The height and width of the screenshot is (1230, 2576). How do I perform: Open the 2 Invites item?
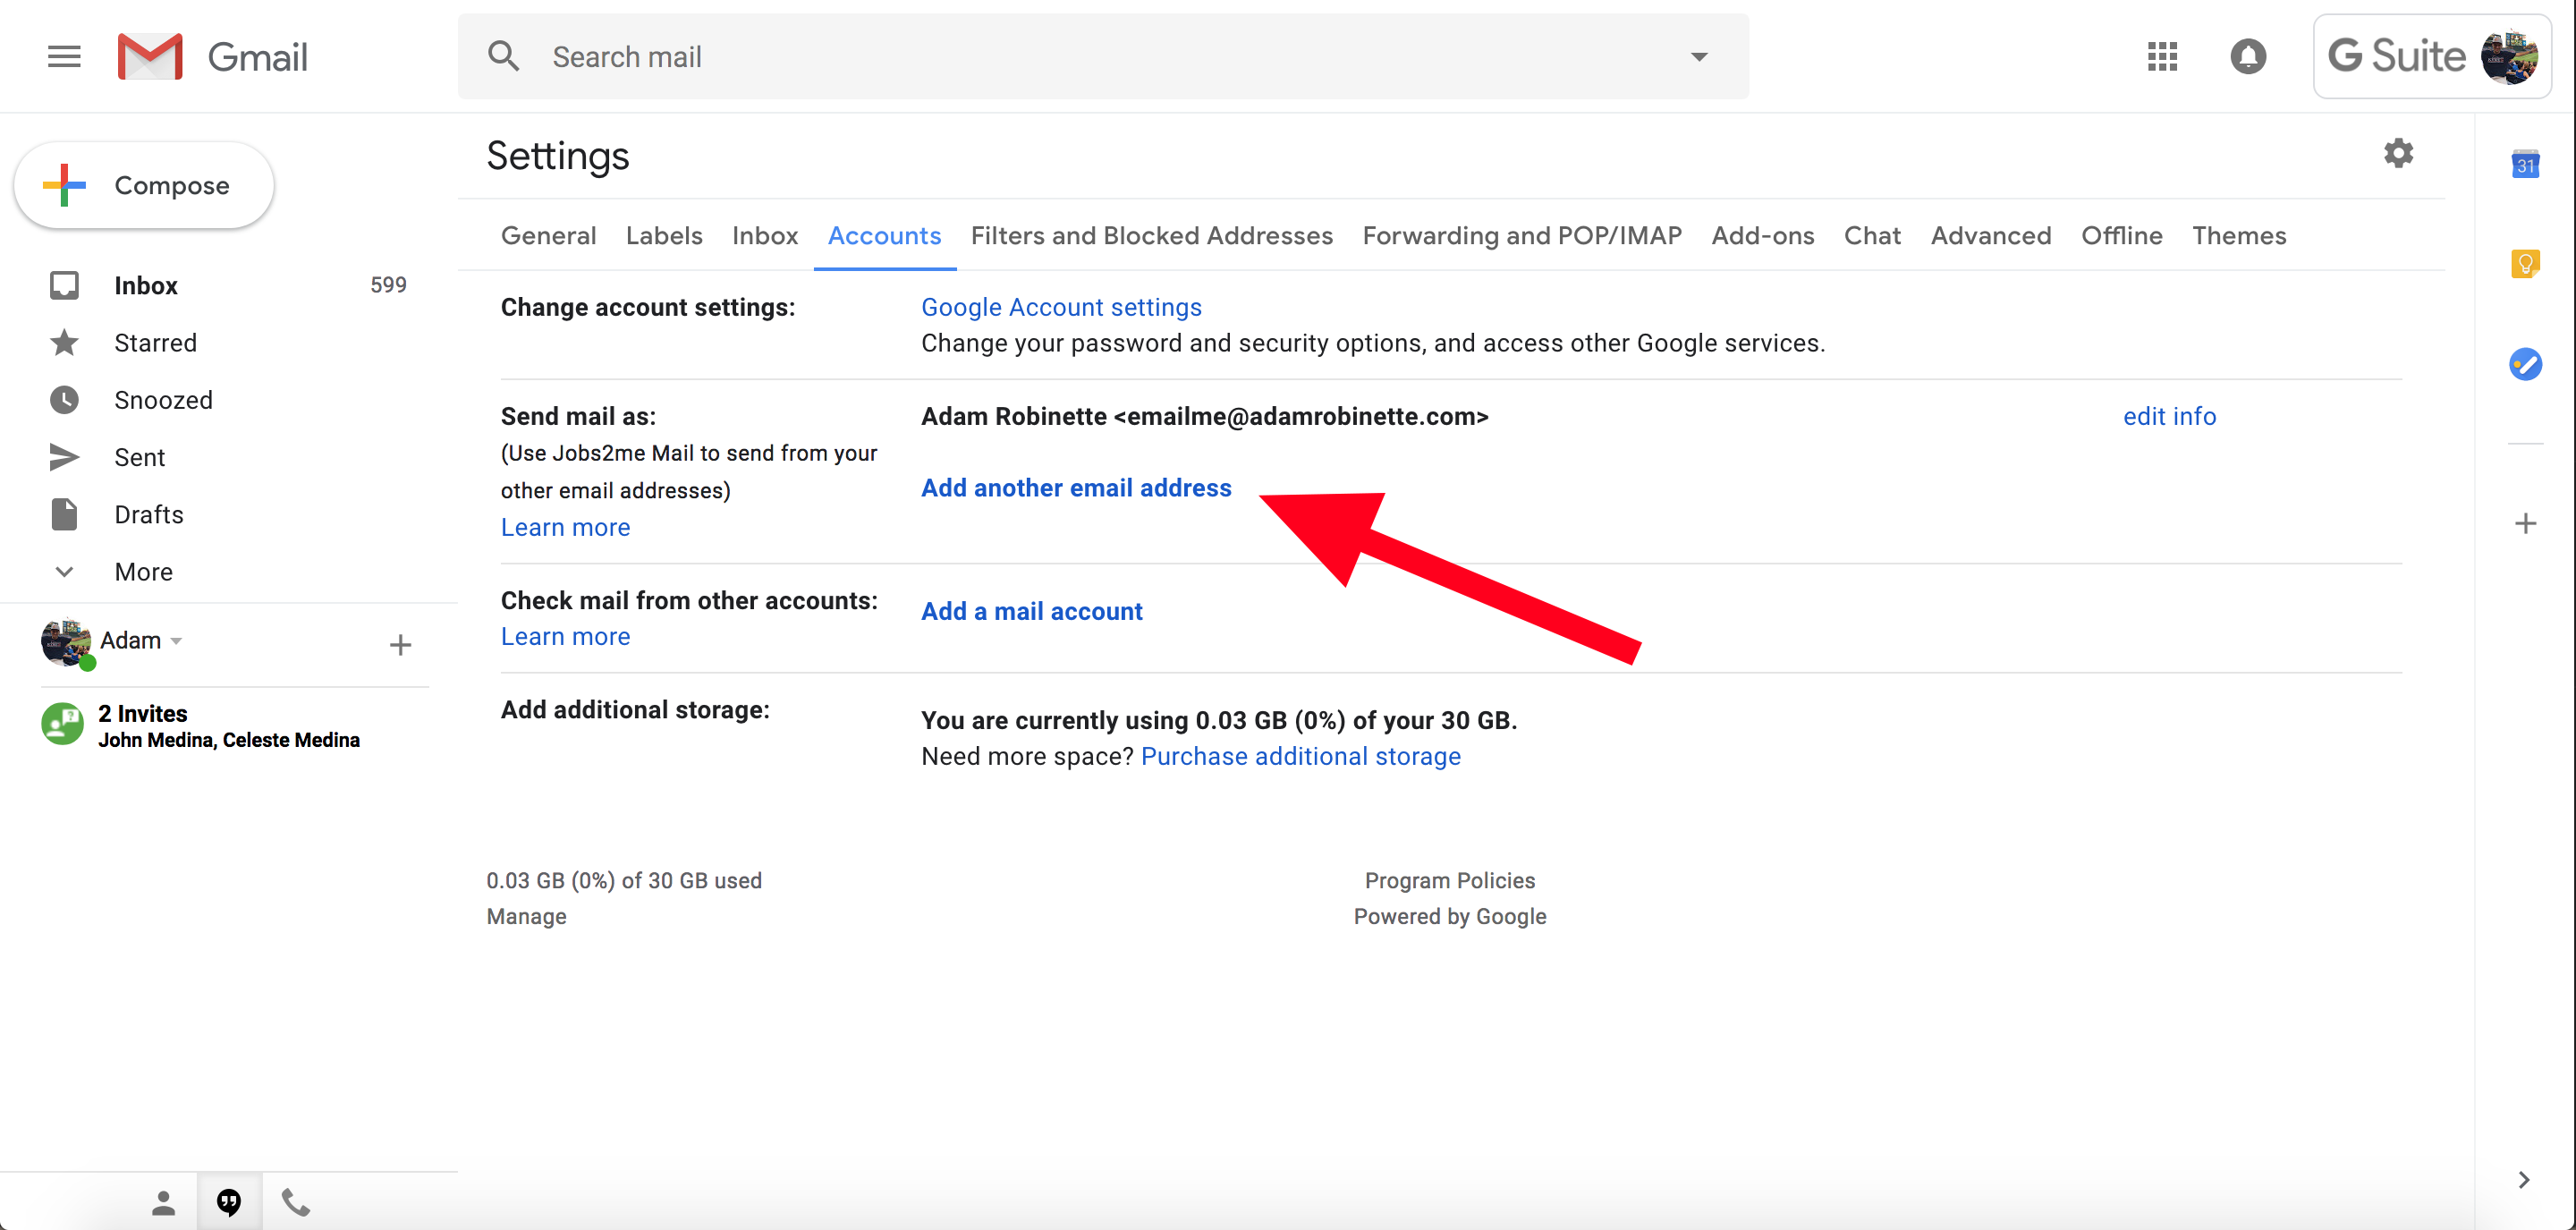229,726
